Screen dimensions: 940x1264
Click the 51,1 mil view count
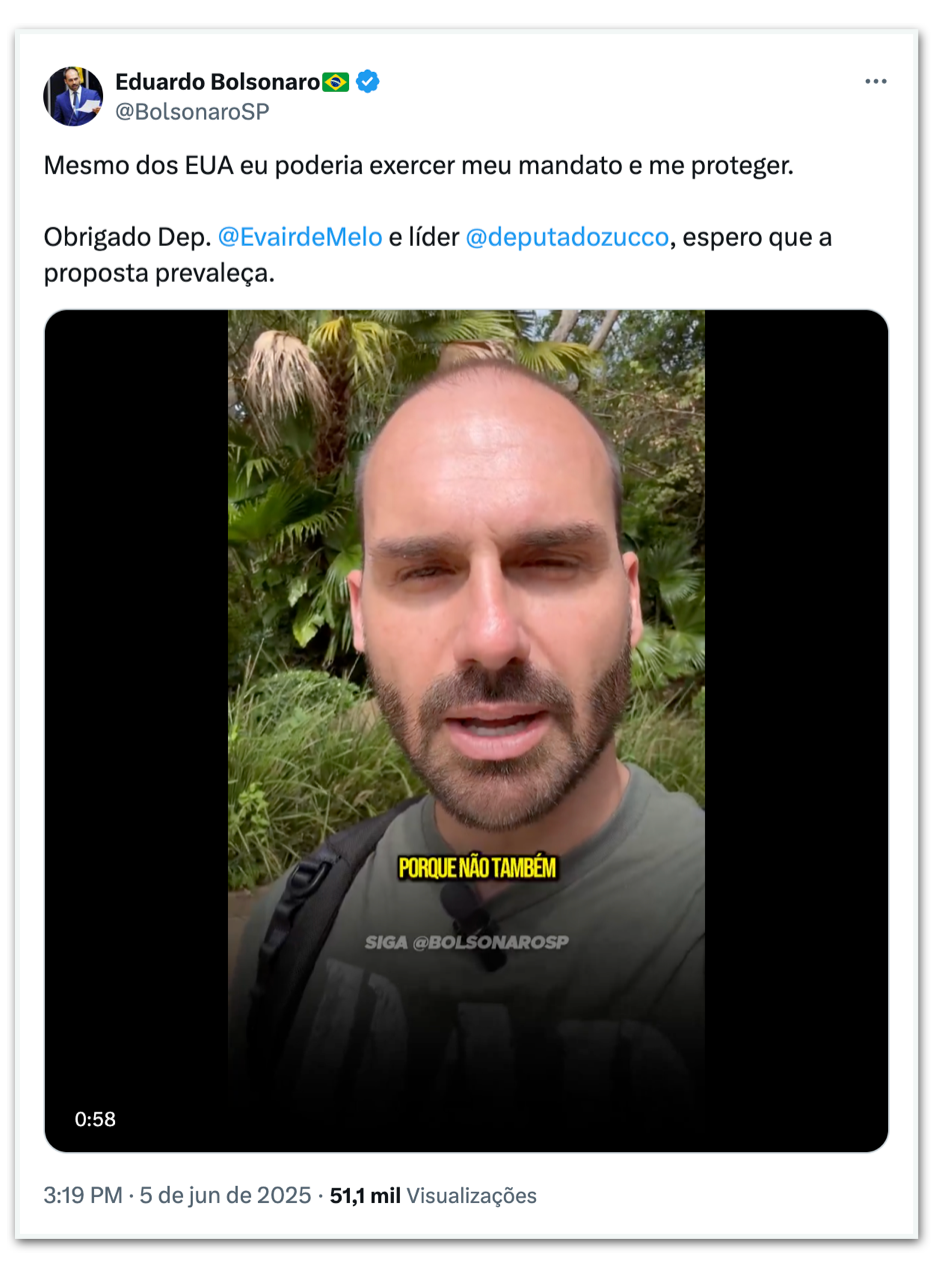tap(365, 1195)
